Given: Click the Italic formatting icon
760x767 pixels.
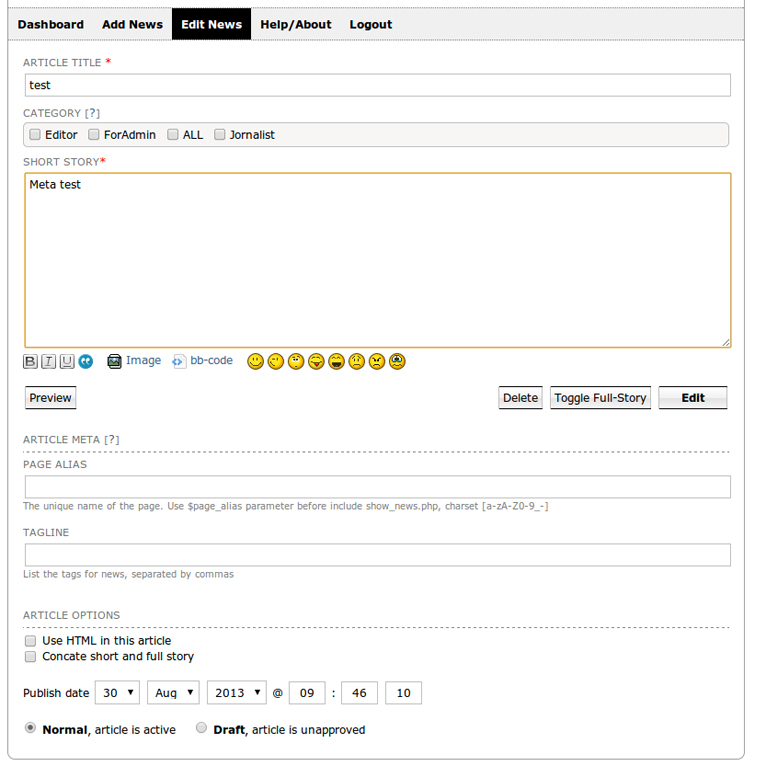Looking at the screenshot, I should coord(48,362).
